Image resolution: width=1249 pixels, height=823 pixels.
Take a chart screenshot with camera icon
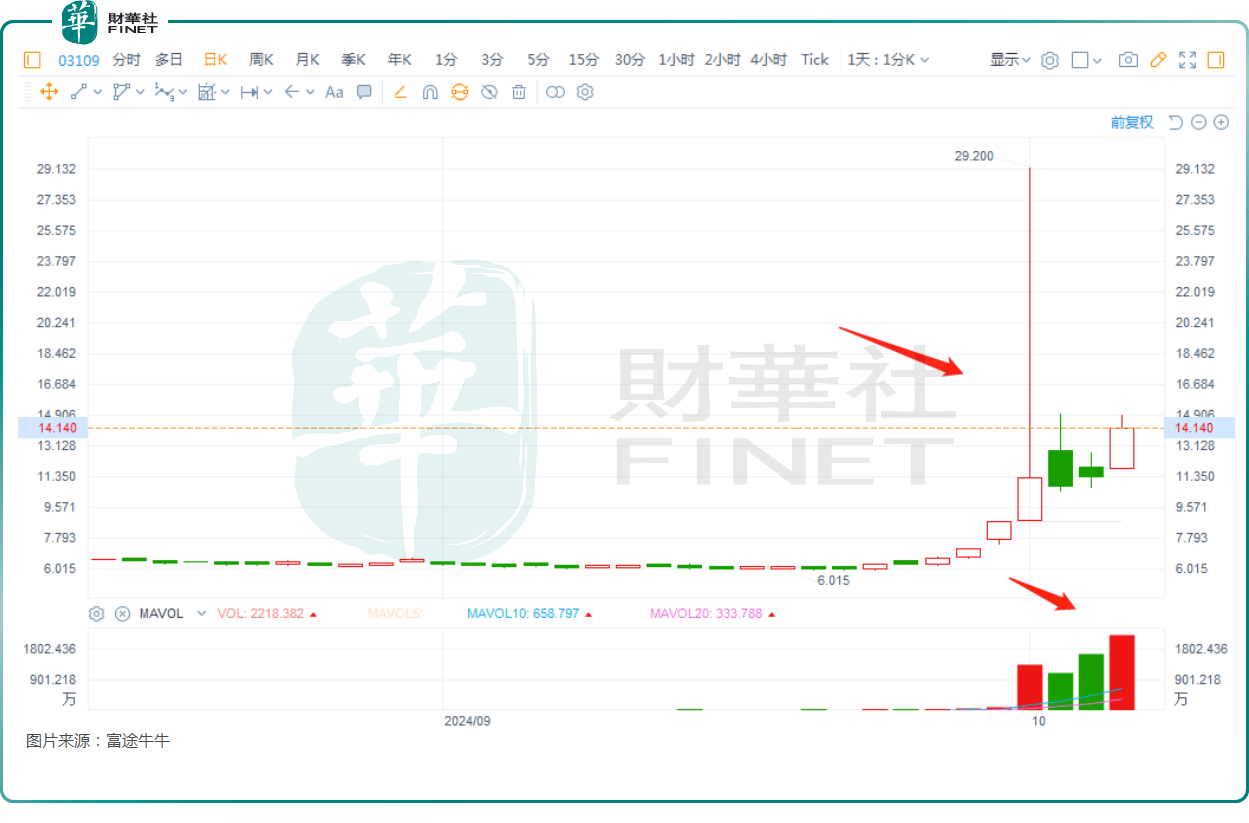tap(1128, 60)
